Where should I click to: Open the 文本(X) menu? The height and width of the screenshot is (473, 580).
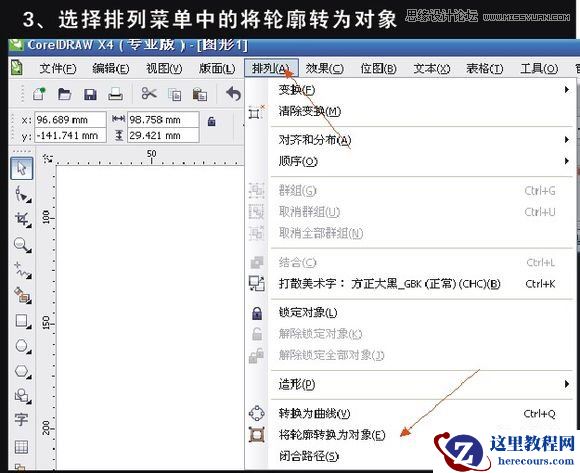point(432,68)
